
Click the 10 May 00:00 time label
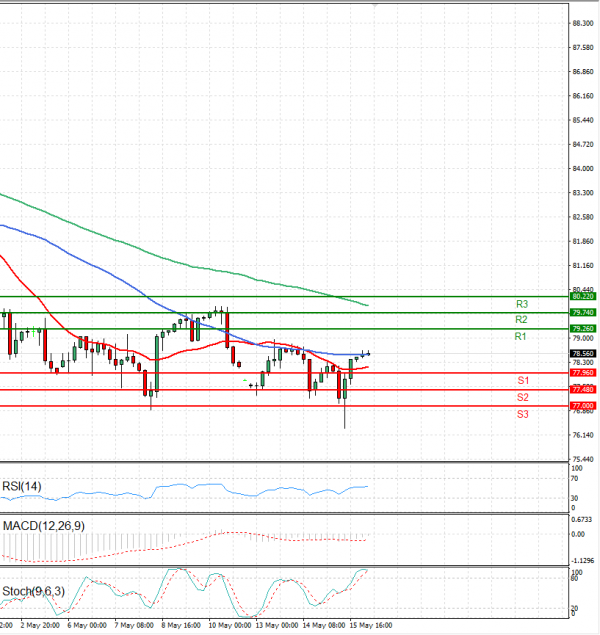(x=230, y=625)
